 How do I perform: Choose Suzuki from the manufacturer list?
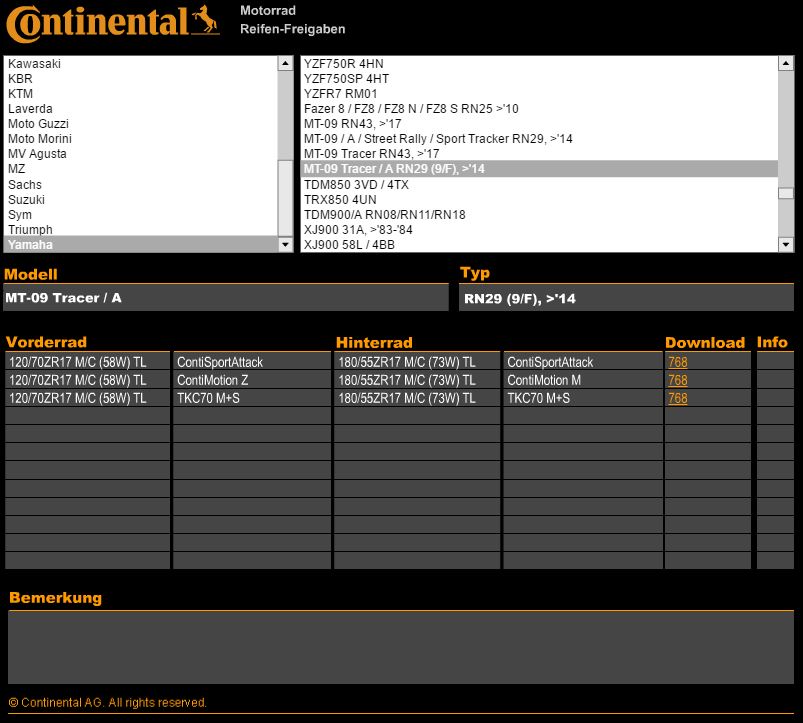pos(27,200)
